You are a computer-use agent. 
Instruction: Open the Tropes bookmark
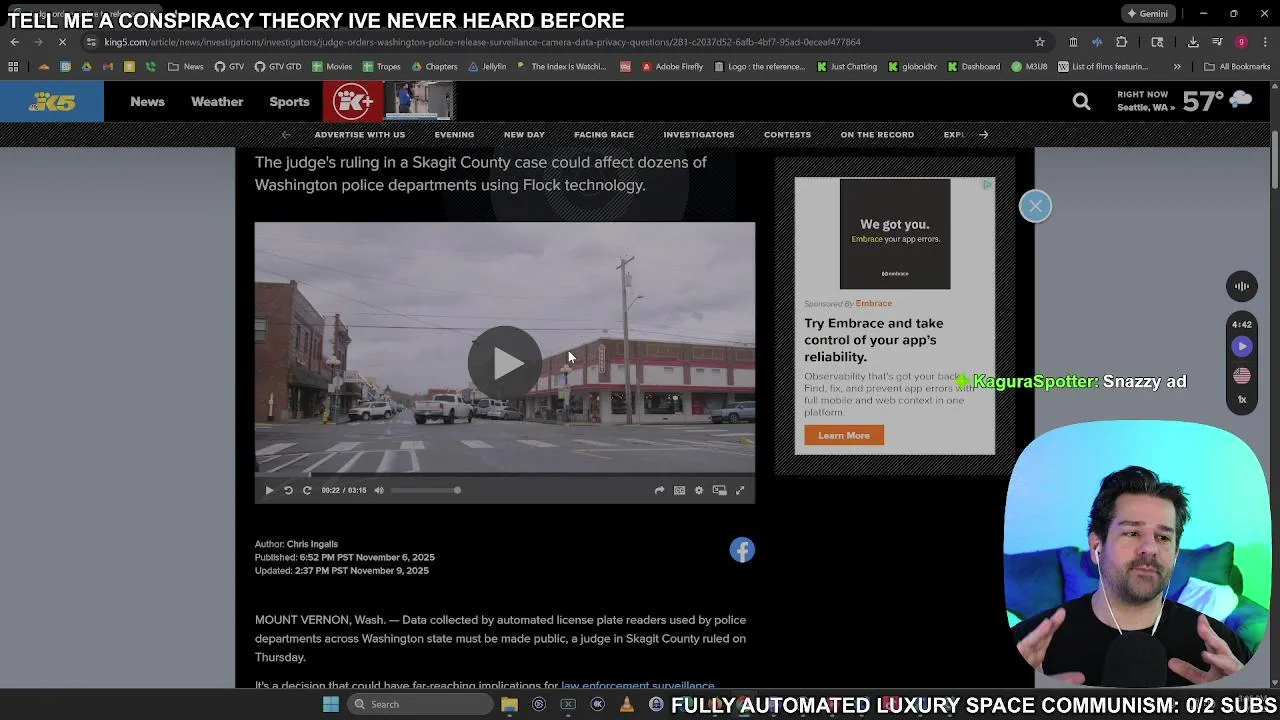coord(382,67)
